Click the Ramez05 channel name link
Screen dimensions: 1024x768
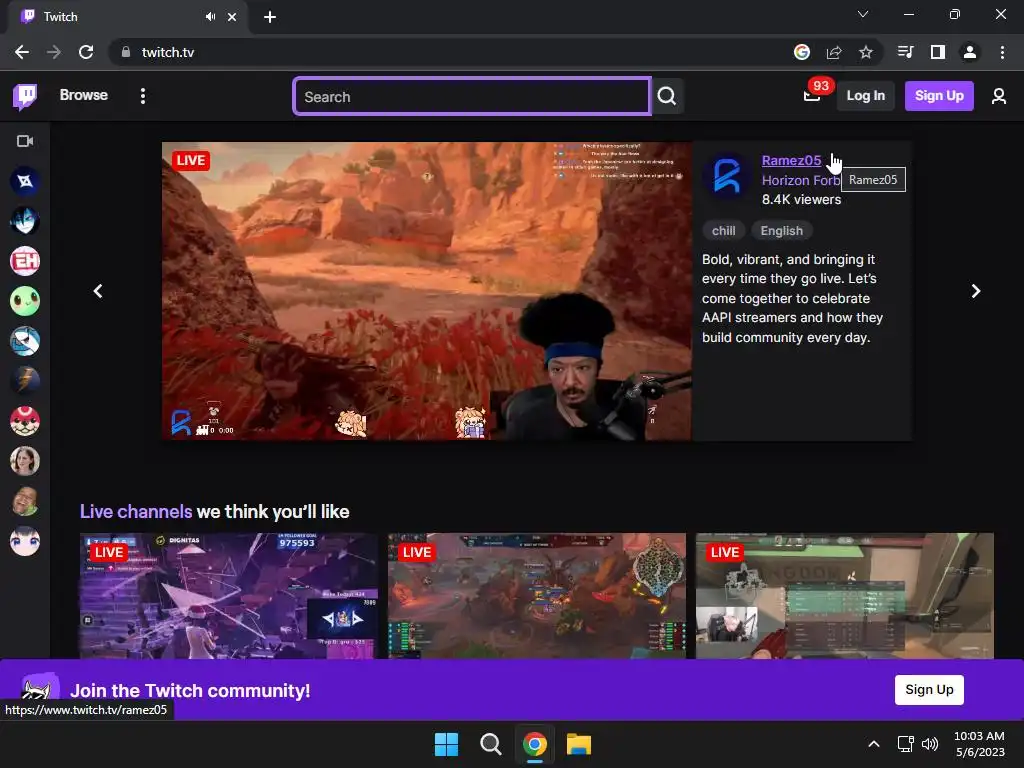point(791,161)
